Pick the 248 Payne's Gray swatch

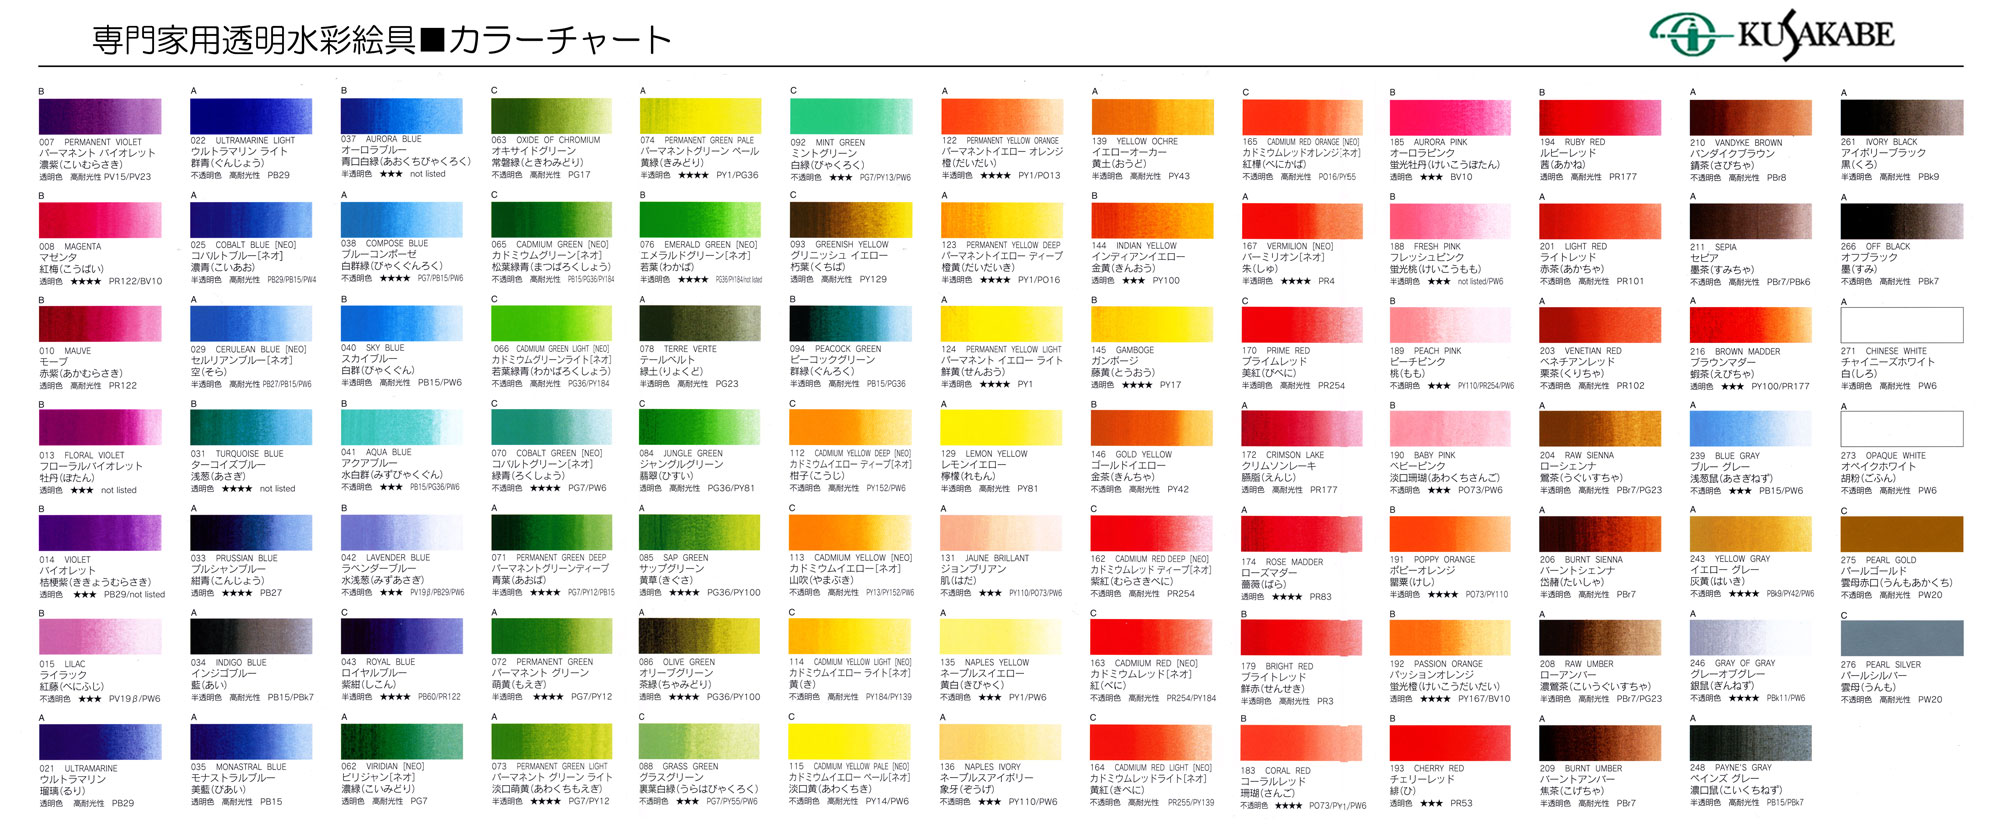(x=1750, y=742)
